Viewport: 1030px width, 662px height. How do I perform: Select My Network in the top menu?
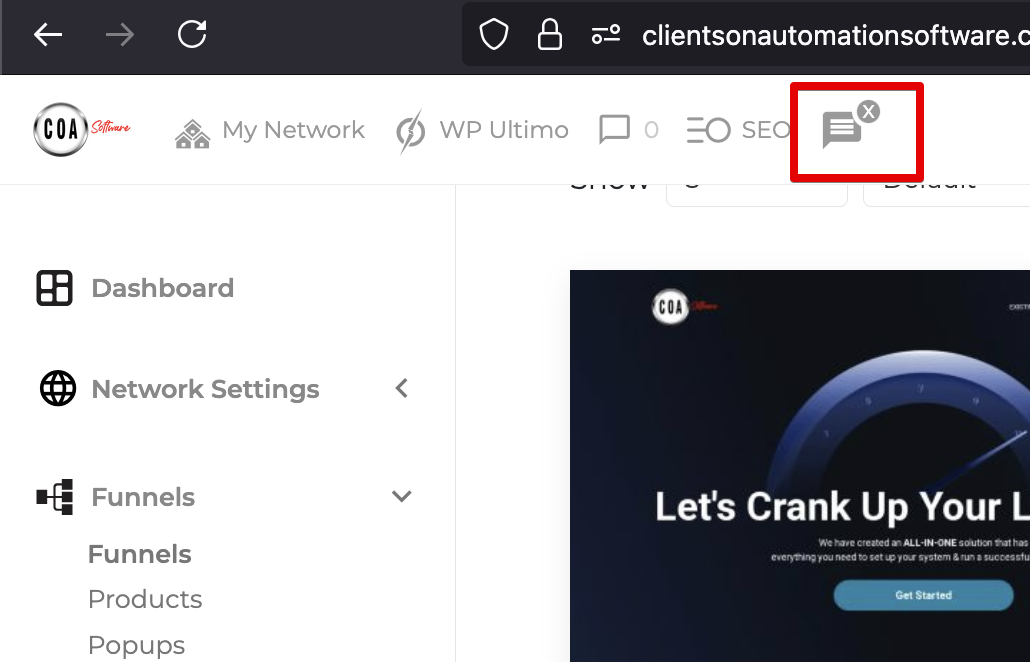point(291,129)
